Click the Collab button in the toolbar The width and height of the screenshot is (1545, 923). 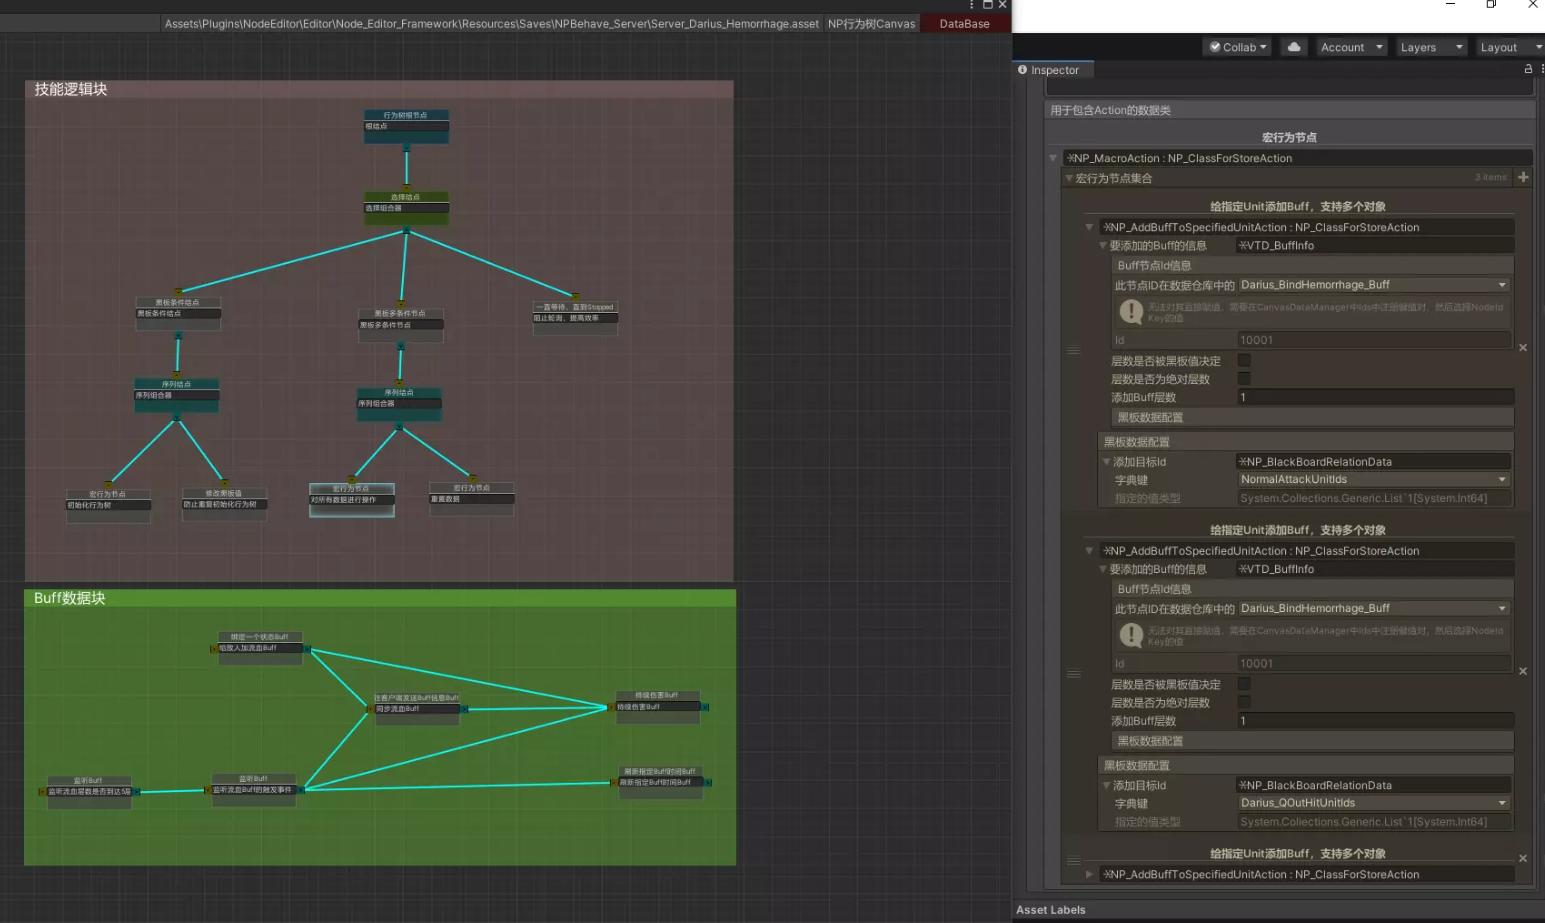click(1237, 46)
